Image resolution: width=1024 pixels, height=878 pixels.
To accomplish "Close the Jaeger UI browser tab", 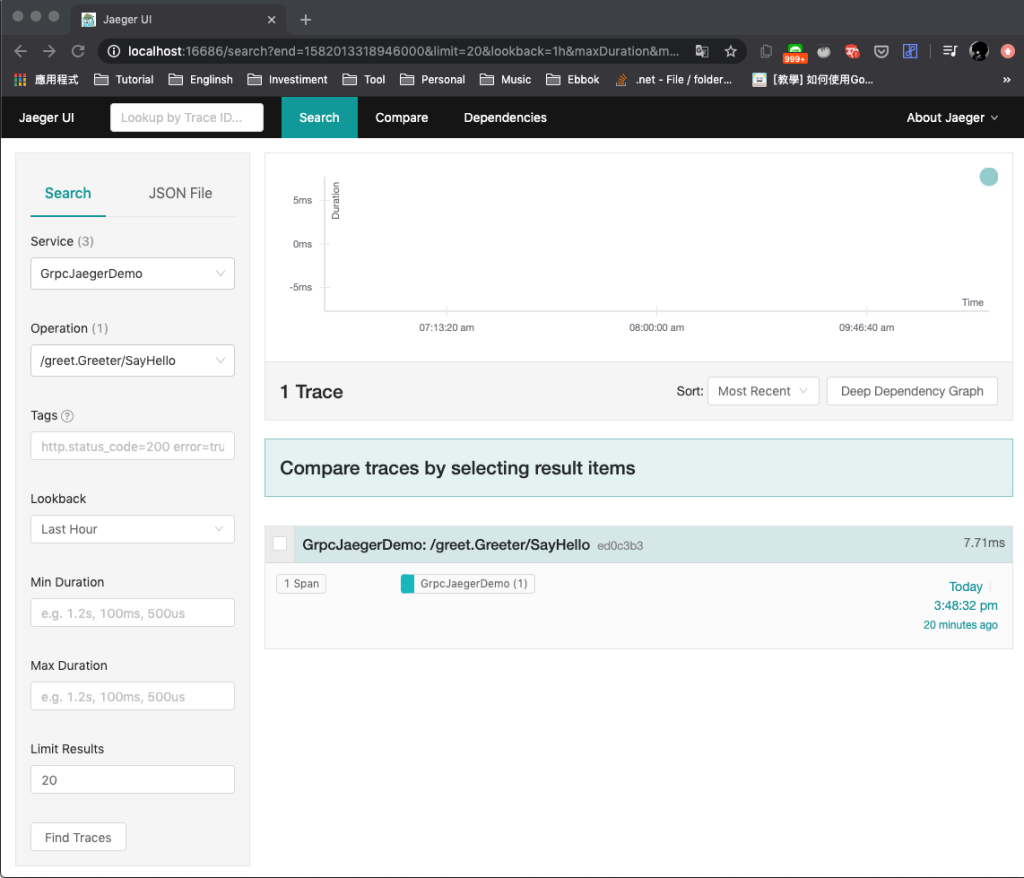I will pyautogui.click(x=272, y=20).
